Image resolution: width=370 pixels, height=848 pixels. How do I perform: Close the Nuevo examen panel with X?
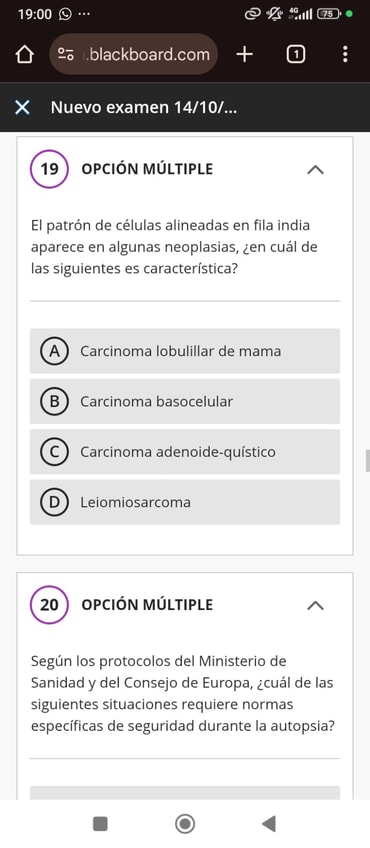click(22, 108)
